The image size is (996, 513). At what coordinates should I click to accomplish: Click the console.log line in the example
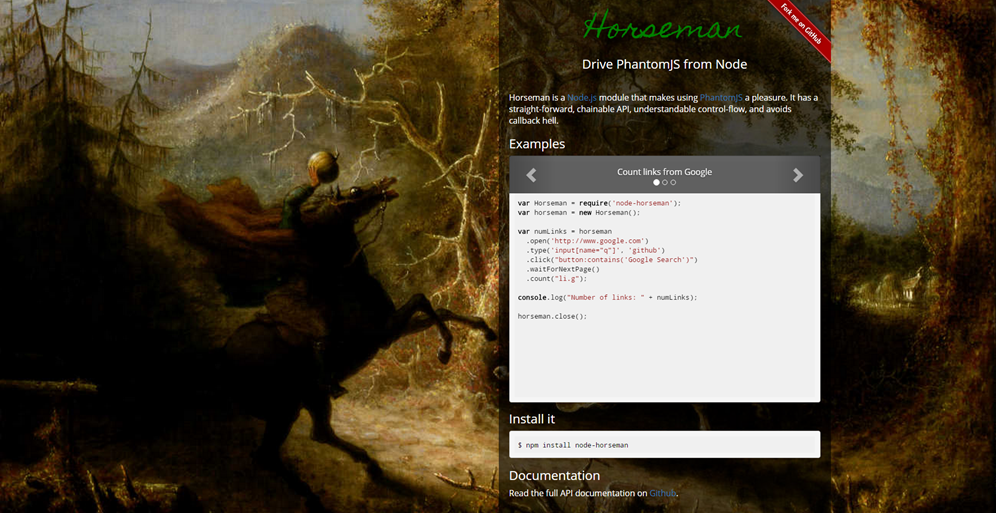coord(607,297)
